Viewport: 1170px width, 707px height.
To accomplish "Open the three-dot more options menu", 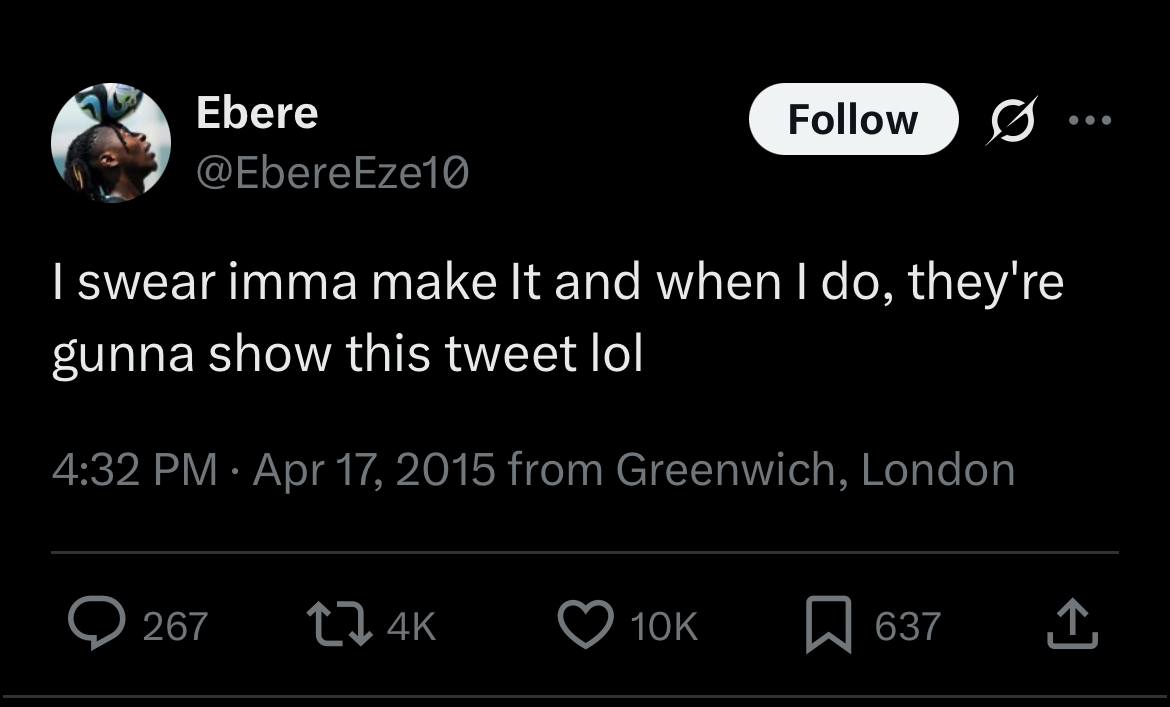I will [x=1089, y=120].
